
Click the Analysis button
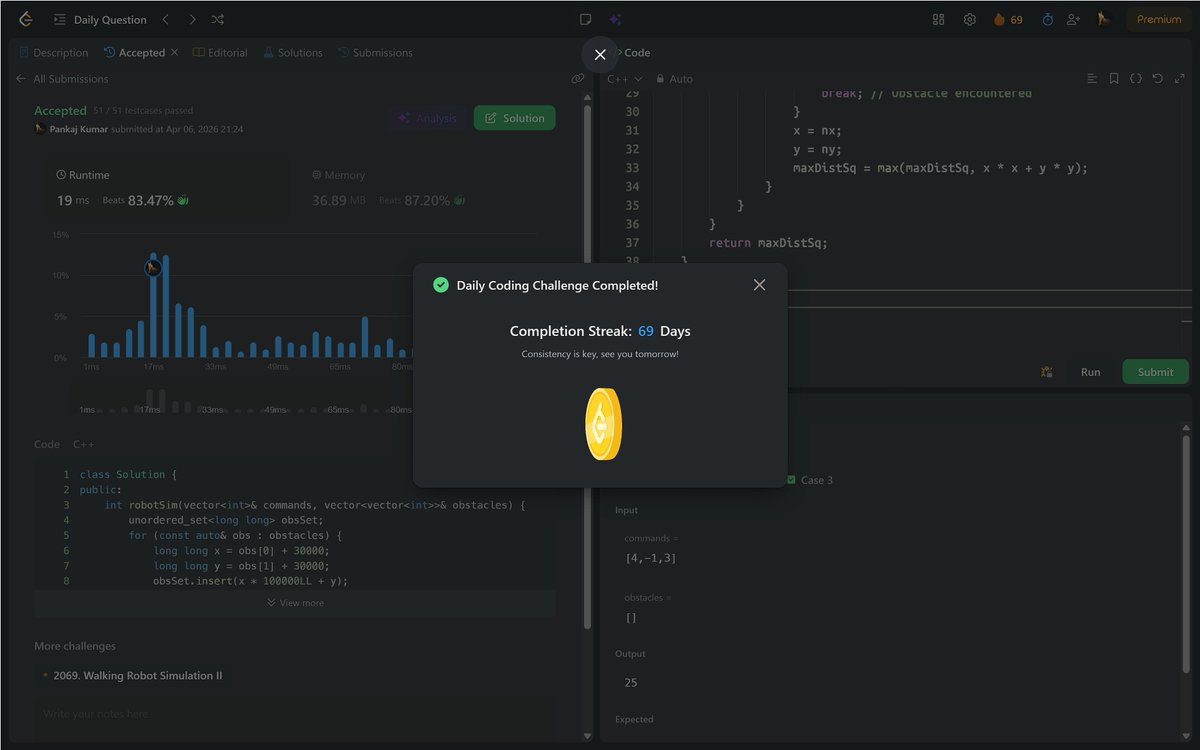[x=427, y=118]
